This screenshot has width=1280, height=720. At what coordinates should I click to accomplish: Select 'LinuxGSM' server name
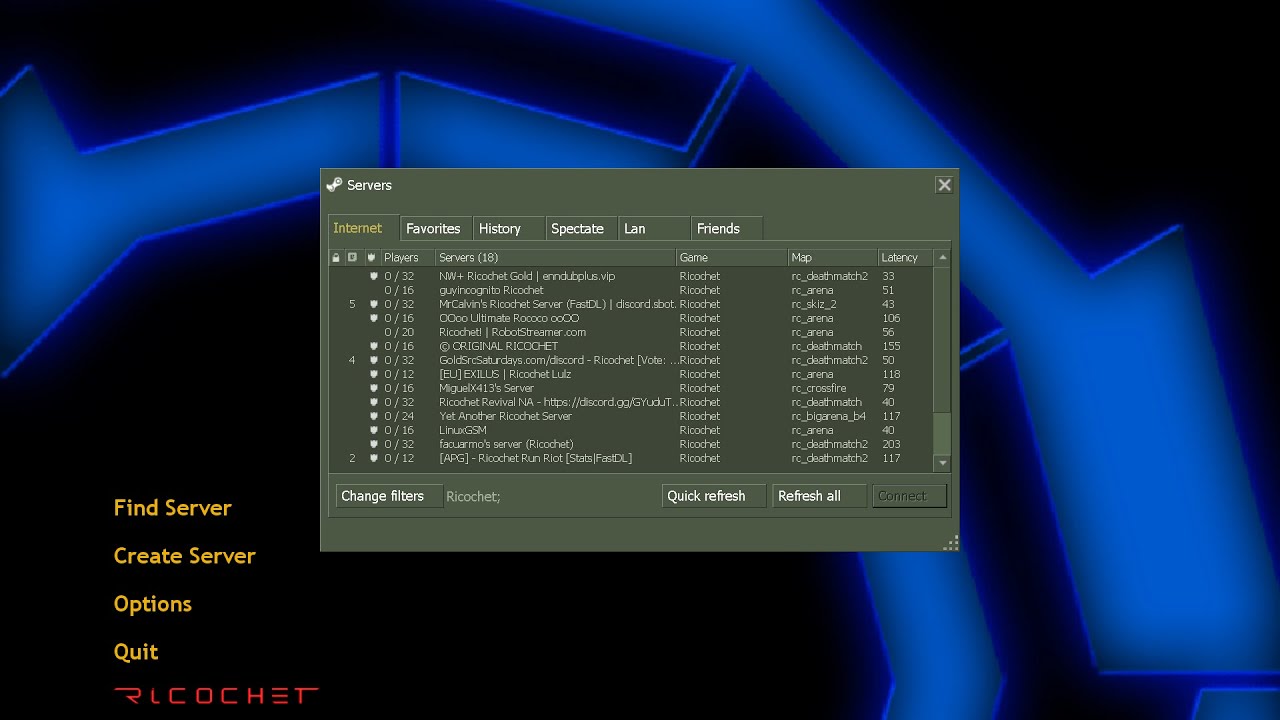tap(463, 430)
